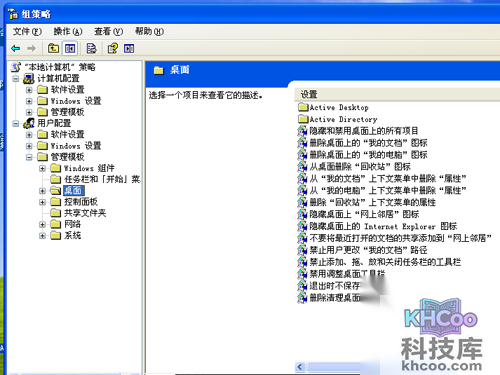Go up one level with folder icon

pos(53,49)
